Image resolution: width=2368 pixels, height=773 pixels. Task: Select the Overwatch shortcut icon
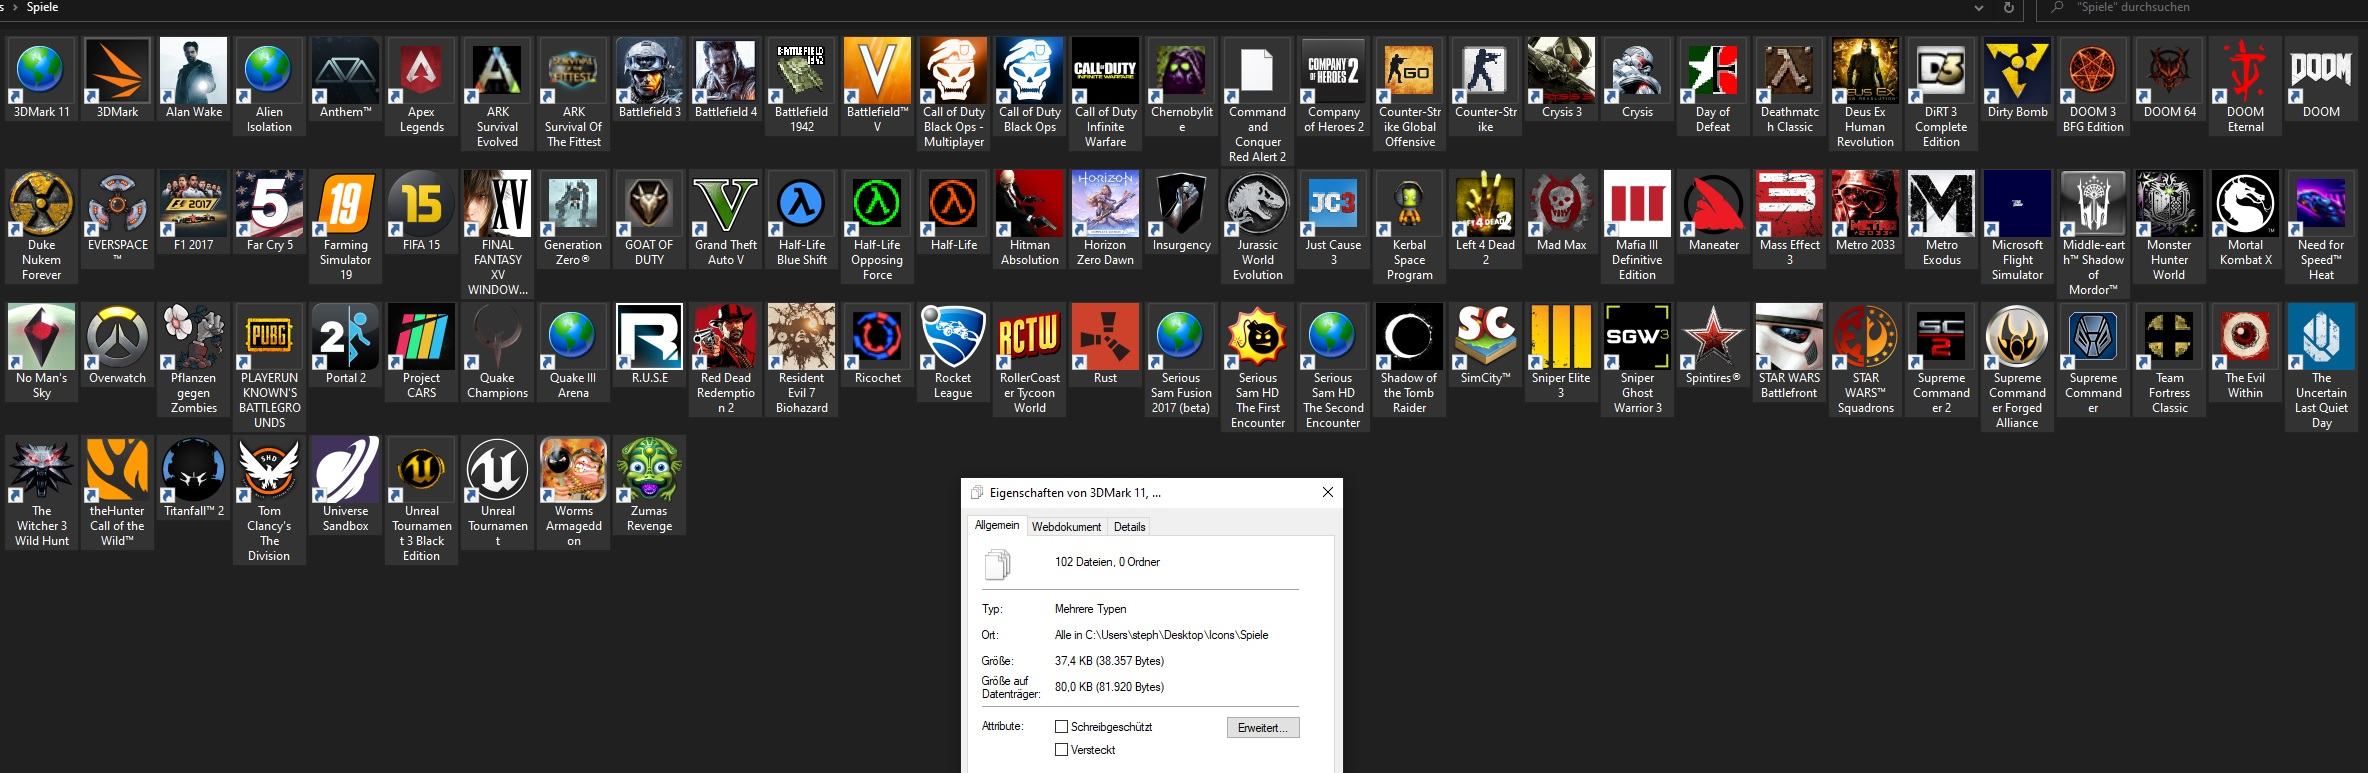point(117,346)
